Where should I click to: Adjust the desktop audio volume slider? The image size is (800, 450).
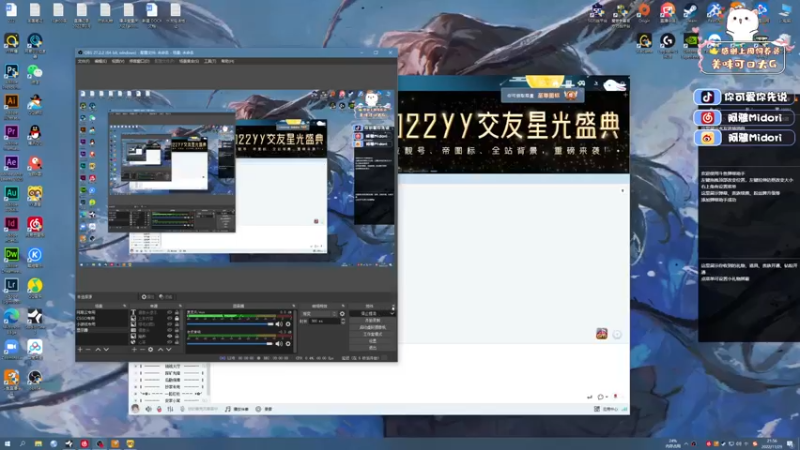(231, 343)
